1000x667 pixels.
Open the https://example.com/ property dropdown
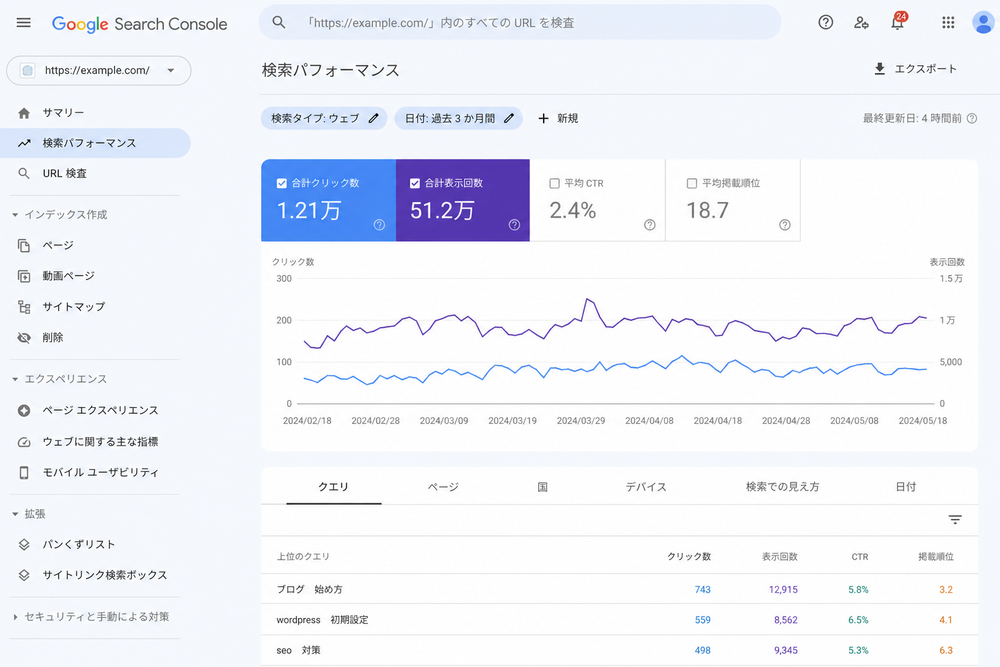[x=99, y=70]
